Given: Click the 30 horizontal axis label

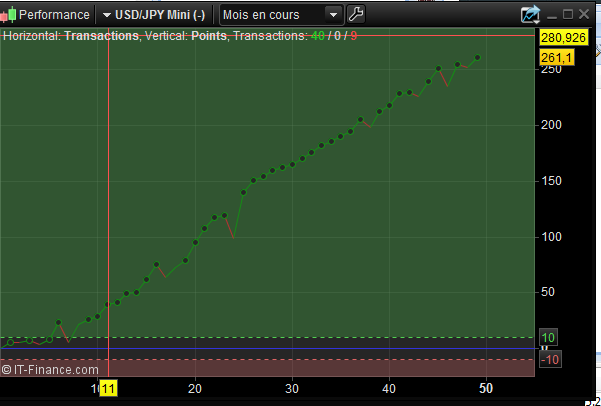Looking at the screenshot, I should tap(292, 389).
